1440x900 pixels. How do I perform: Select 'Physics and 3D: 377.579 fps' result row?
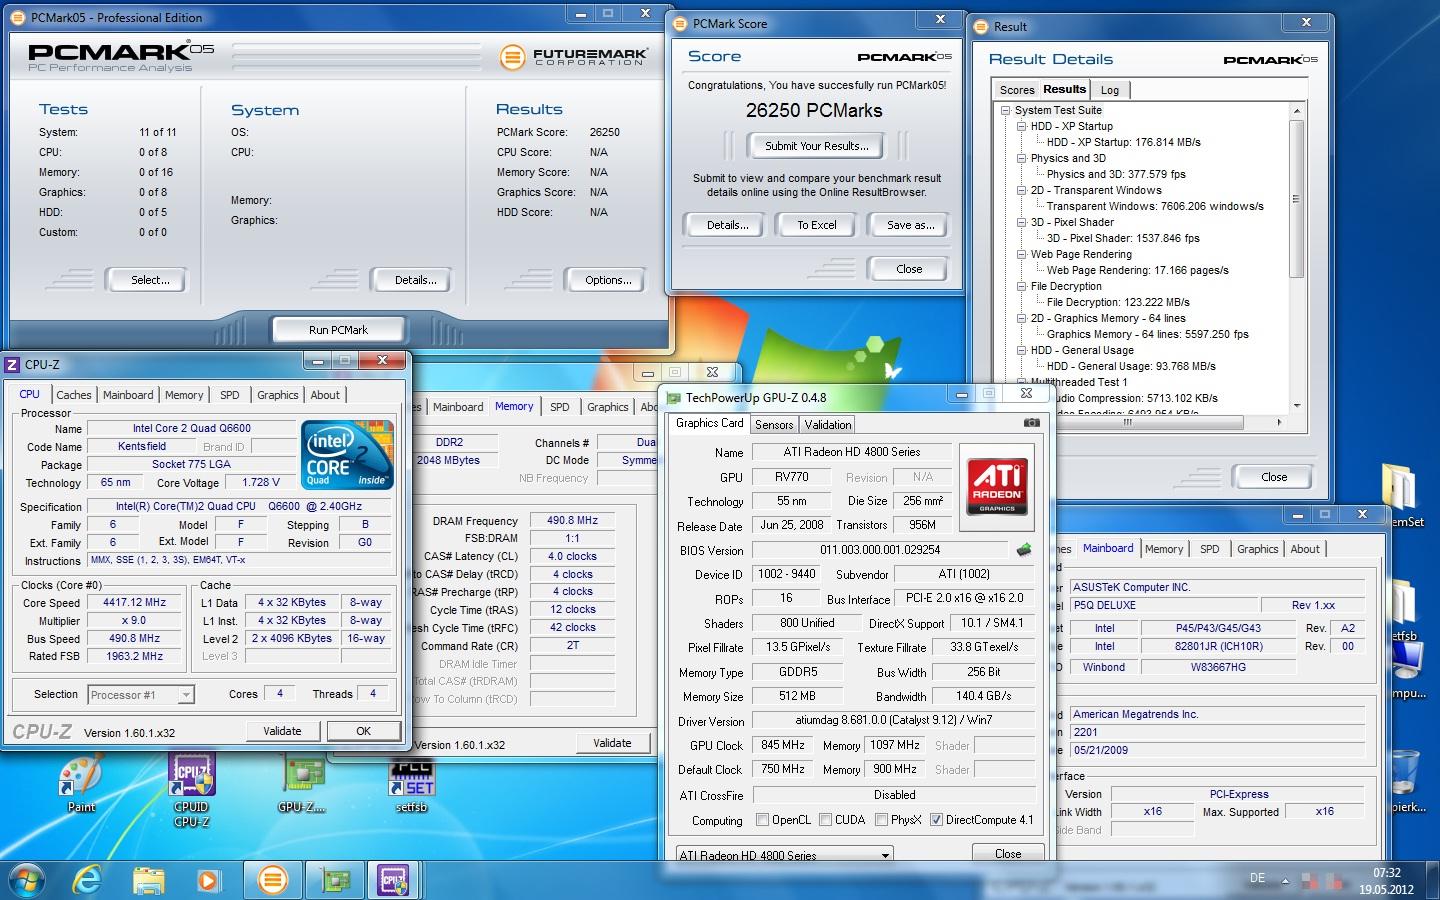point(1116,174)
